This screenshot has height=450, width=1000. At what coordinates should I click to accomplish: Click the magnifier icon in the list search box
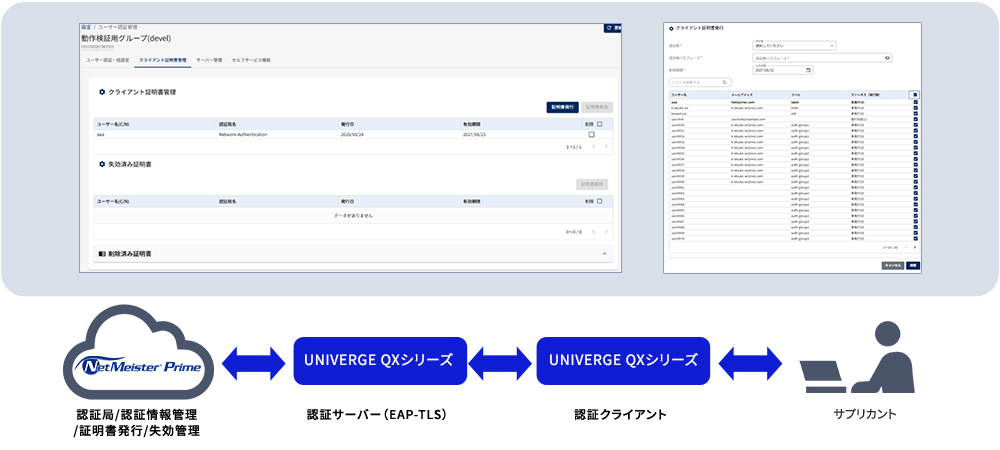[724, 82]
